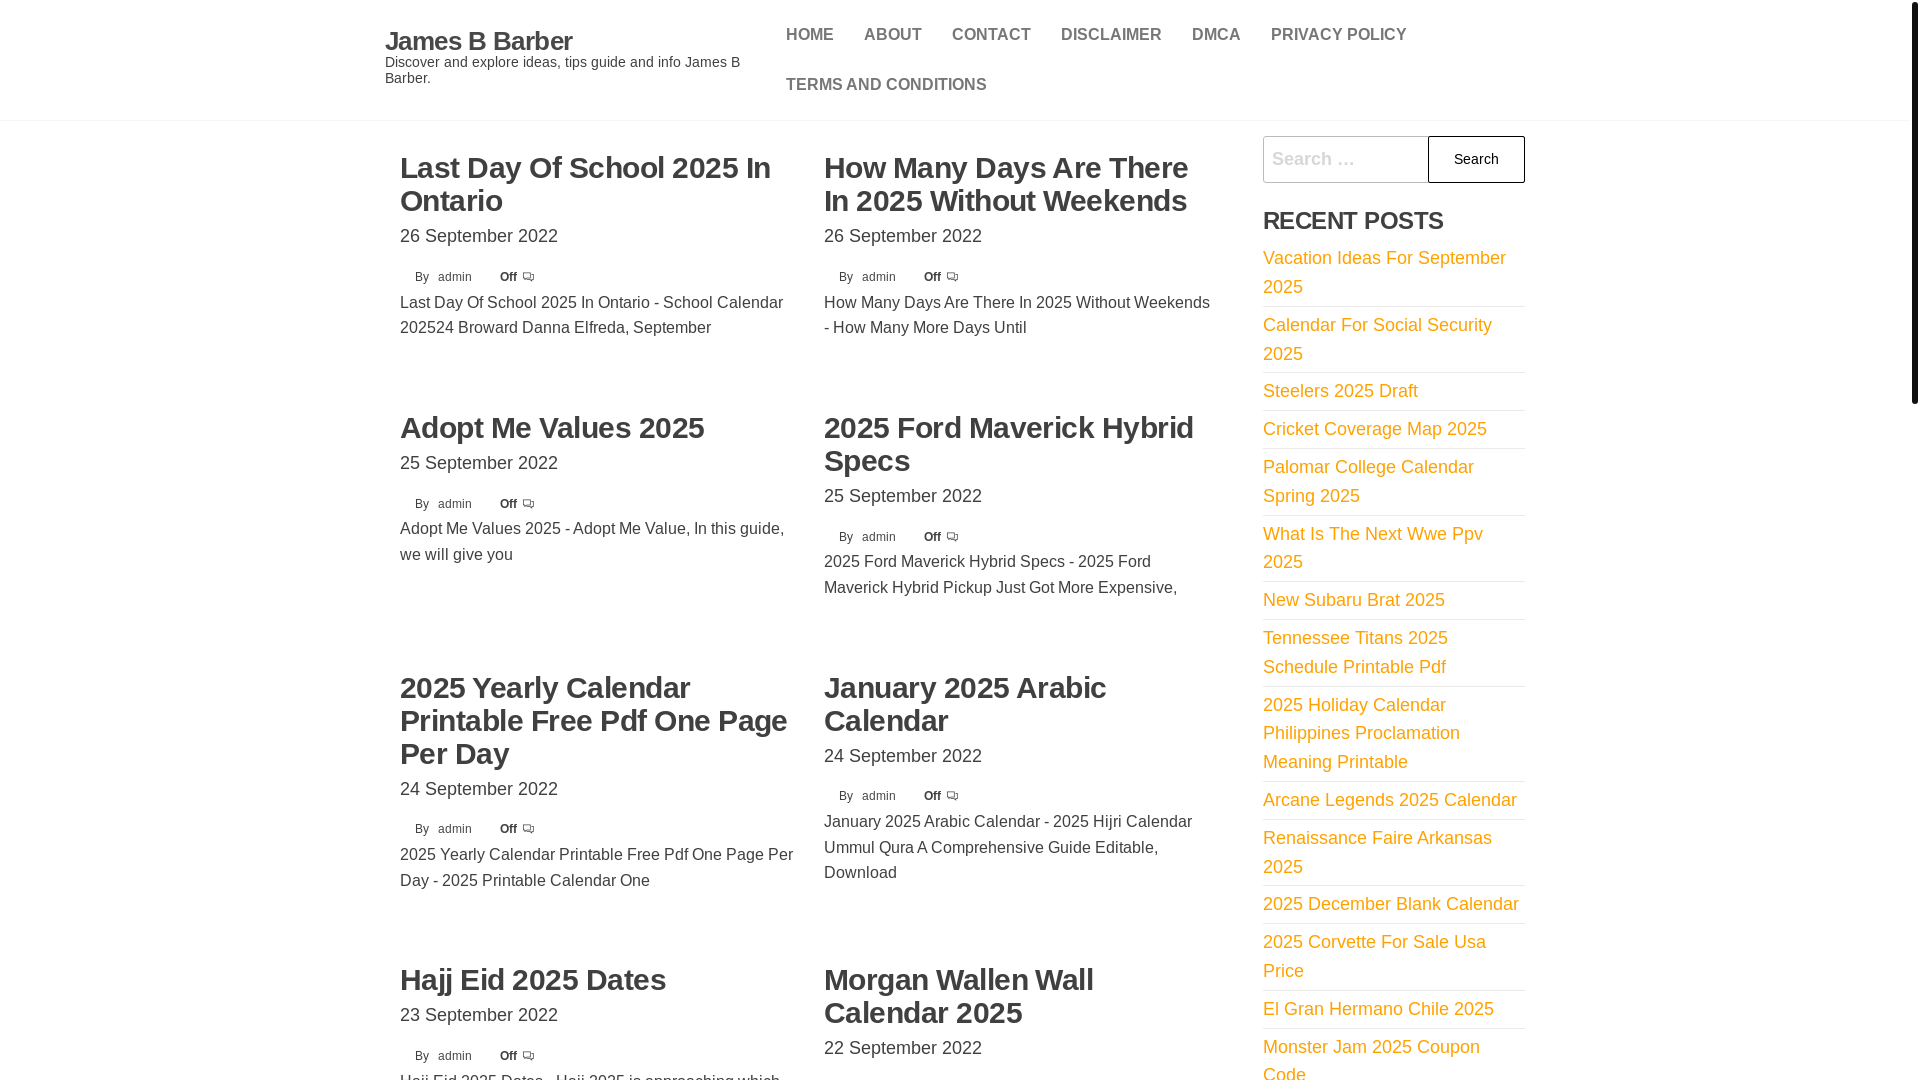This screenshot has width=1920, height=1080.
Task: Click comment icon under Last Day Of School post
Action: 528,277
